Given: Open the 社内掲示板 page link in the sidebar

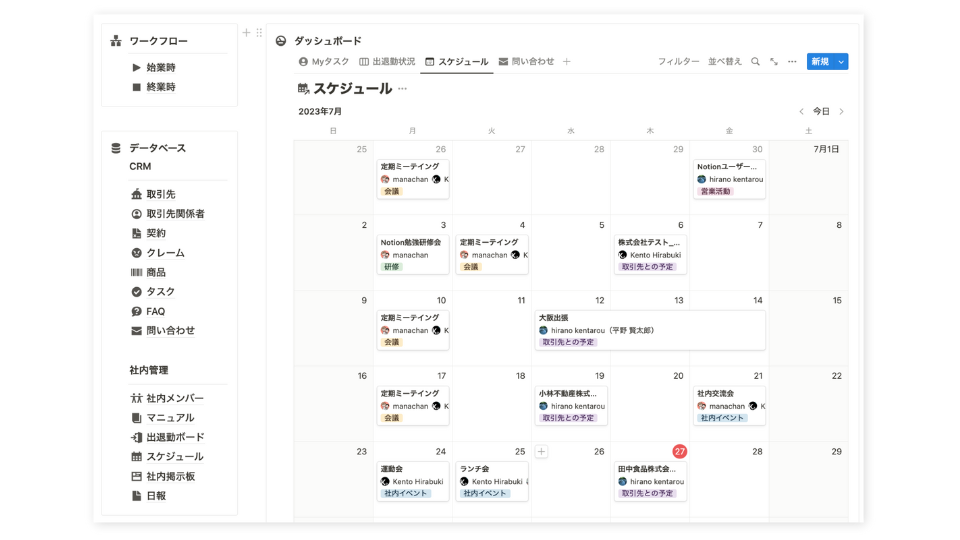Looking at the screenshot, I should (x=170, y=476).
